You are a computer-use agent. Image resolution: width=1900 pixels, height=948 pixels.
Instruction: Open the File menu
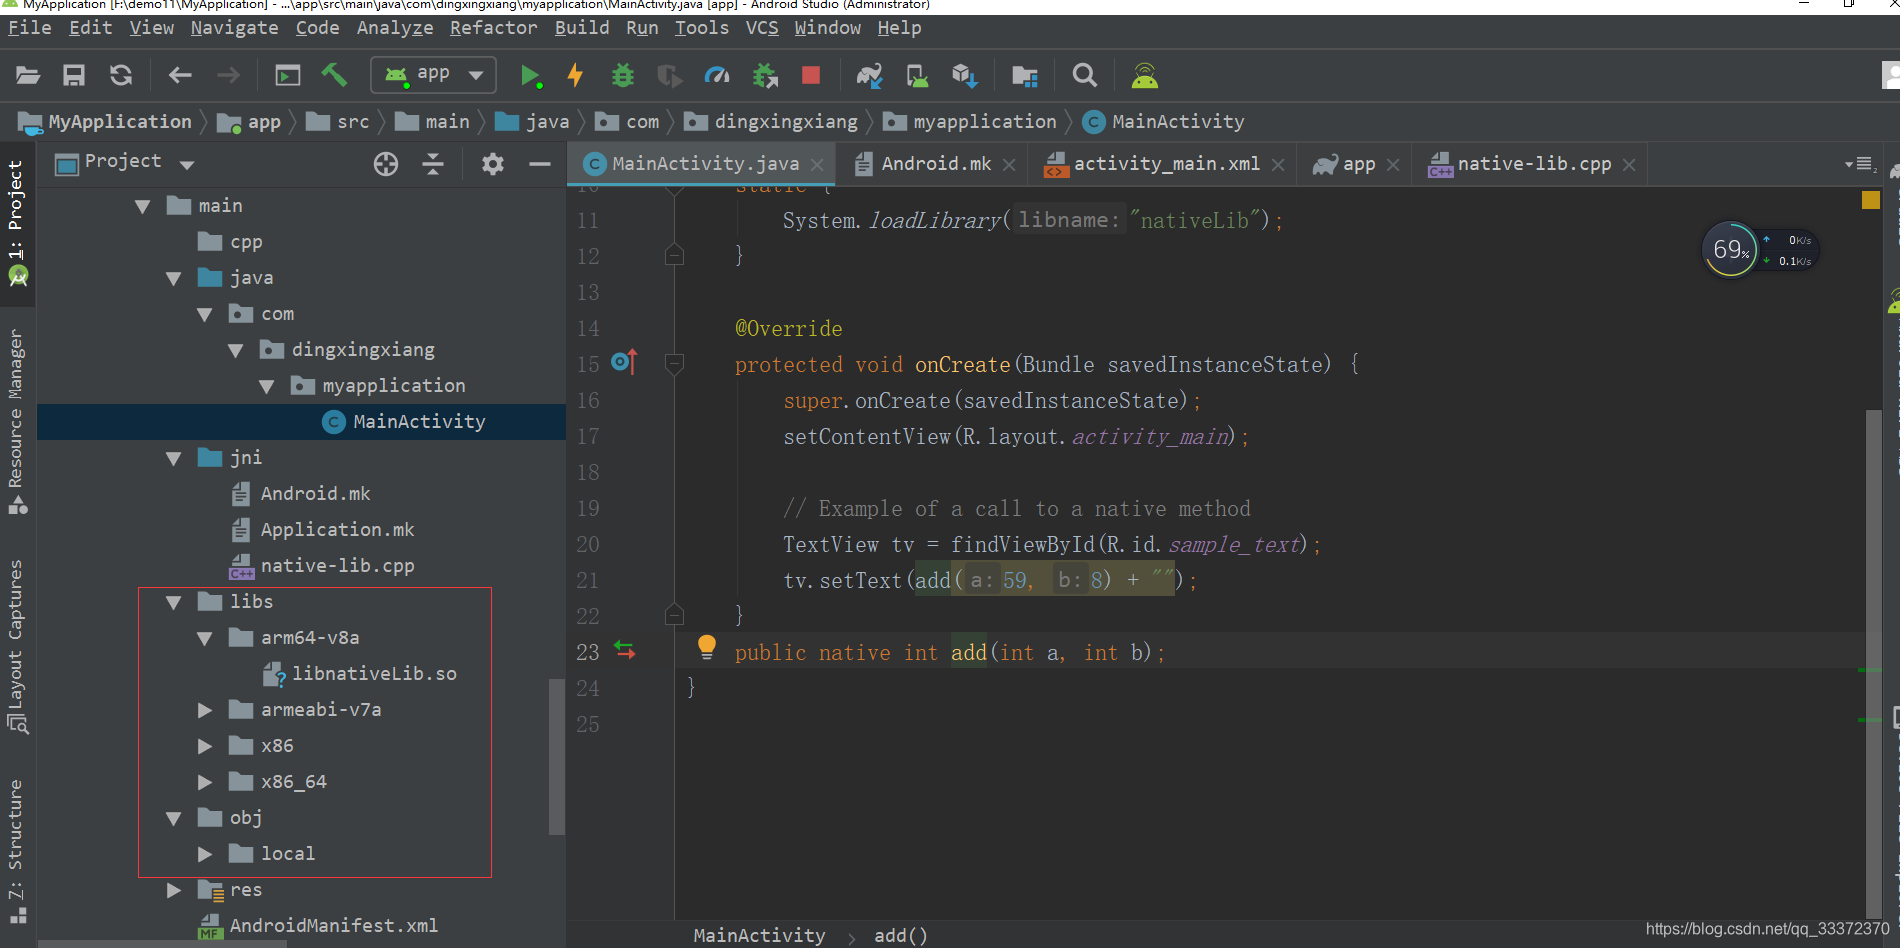(x=30, y=28)
